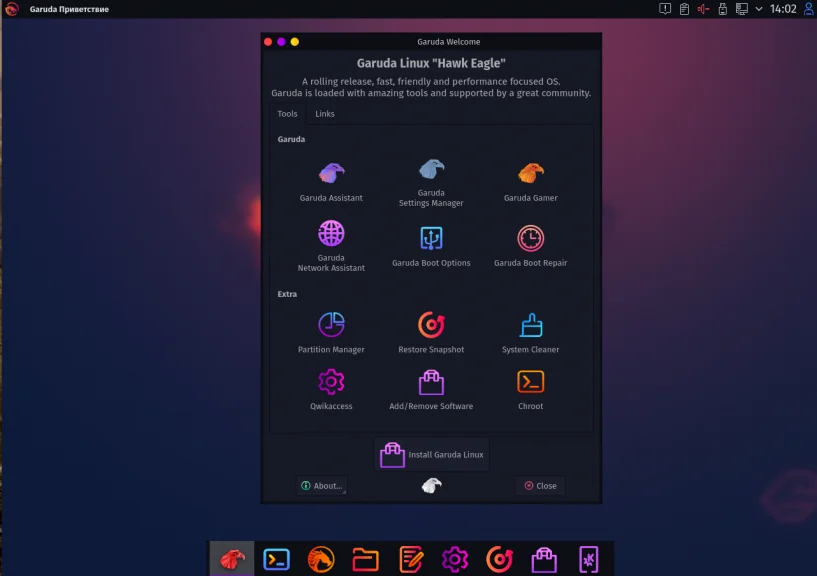Open Garuda Boot Options
The width and height of the screenshot is (817, 576).
(430, 240)
